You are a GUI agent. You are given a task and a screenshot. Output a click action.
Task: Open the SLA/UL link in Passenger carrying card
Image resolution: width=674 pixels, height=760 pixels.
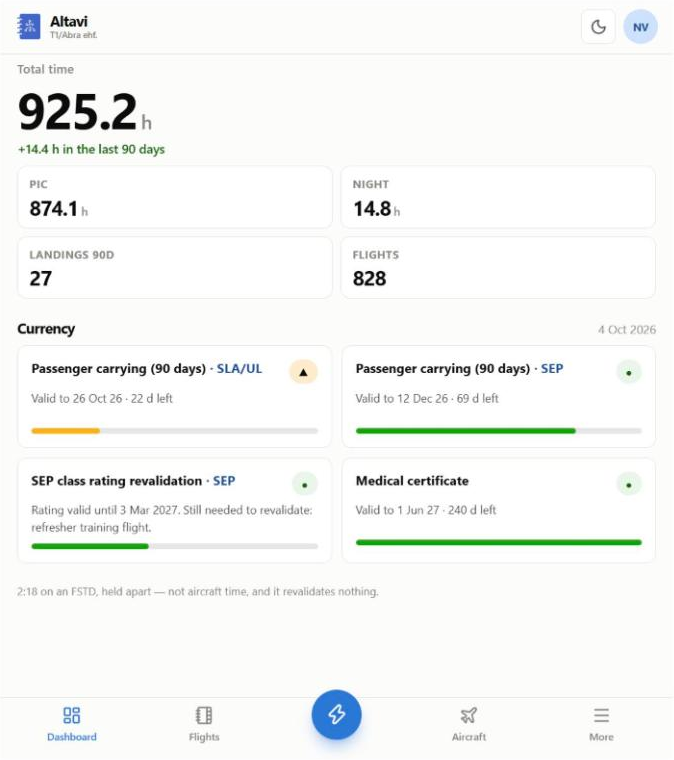[239, 369]
